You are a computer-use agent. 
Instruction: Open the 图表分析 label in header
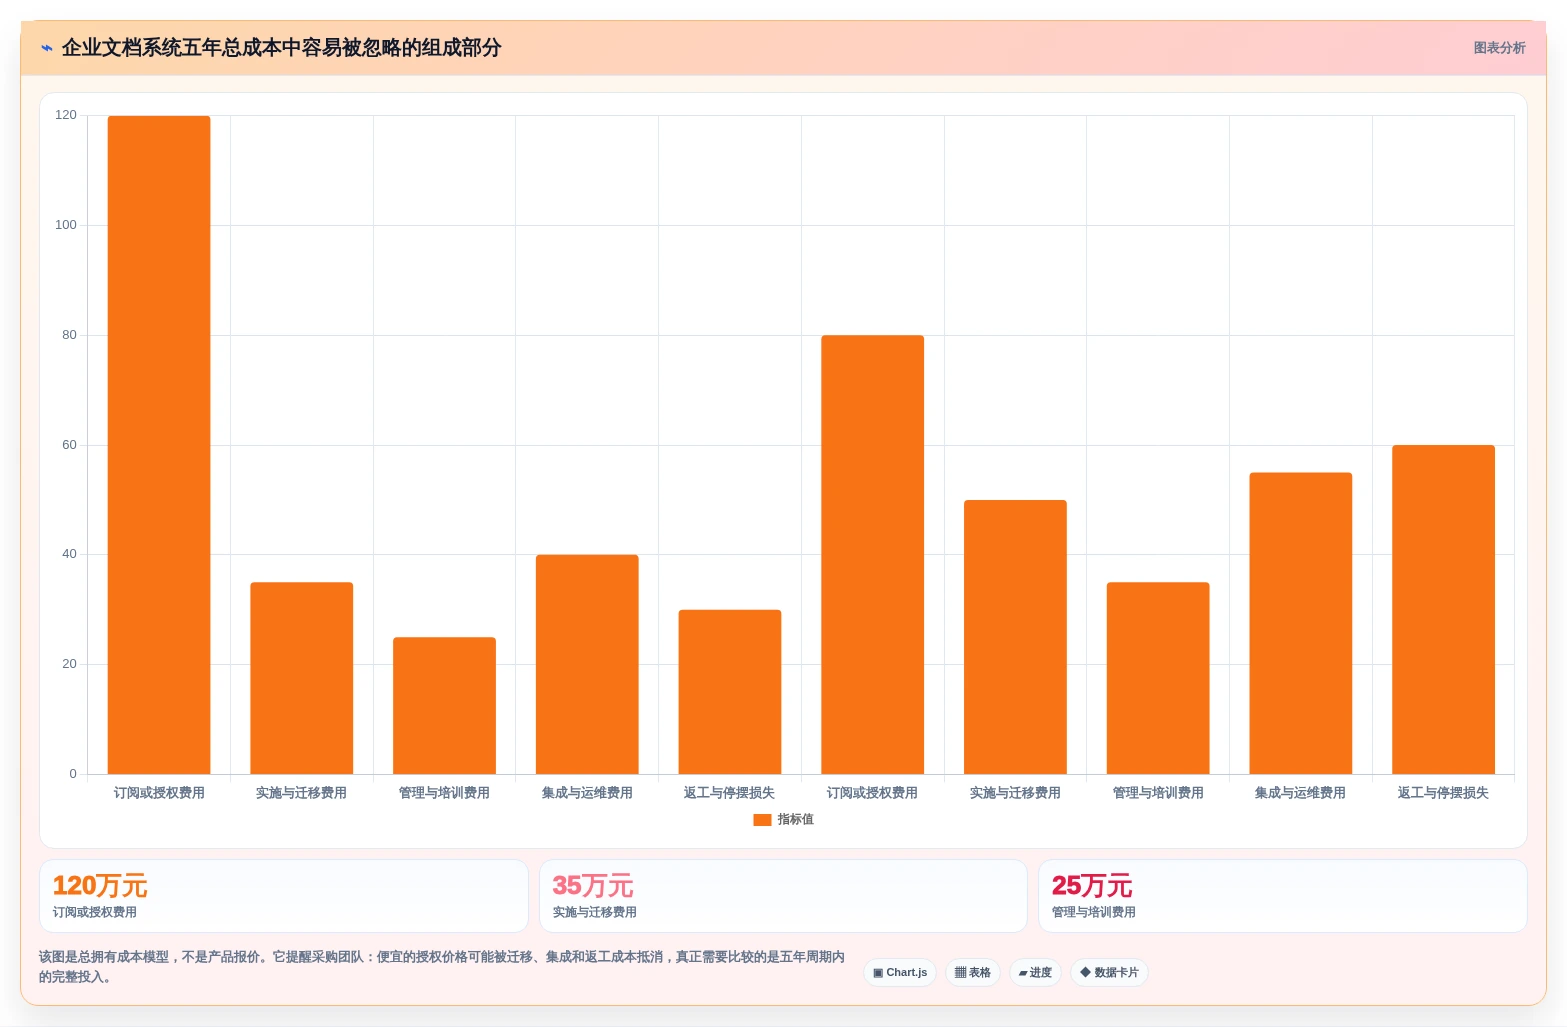1499,48
